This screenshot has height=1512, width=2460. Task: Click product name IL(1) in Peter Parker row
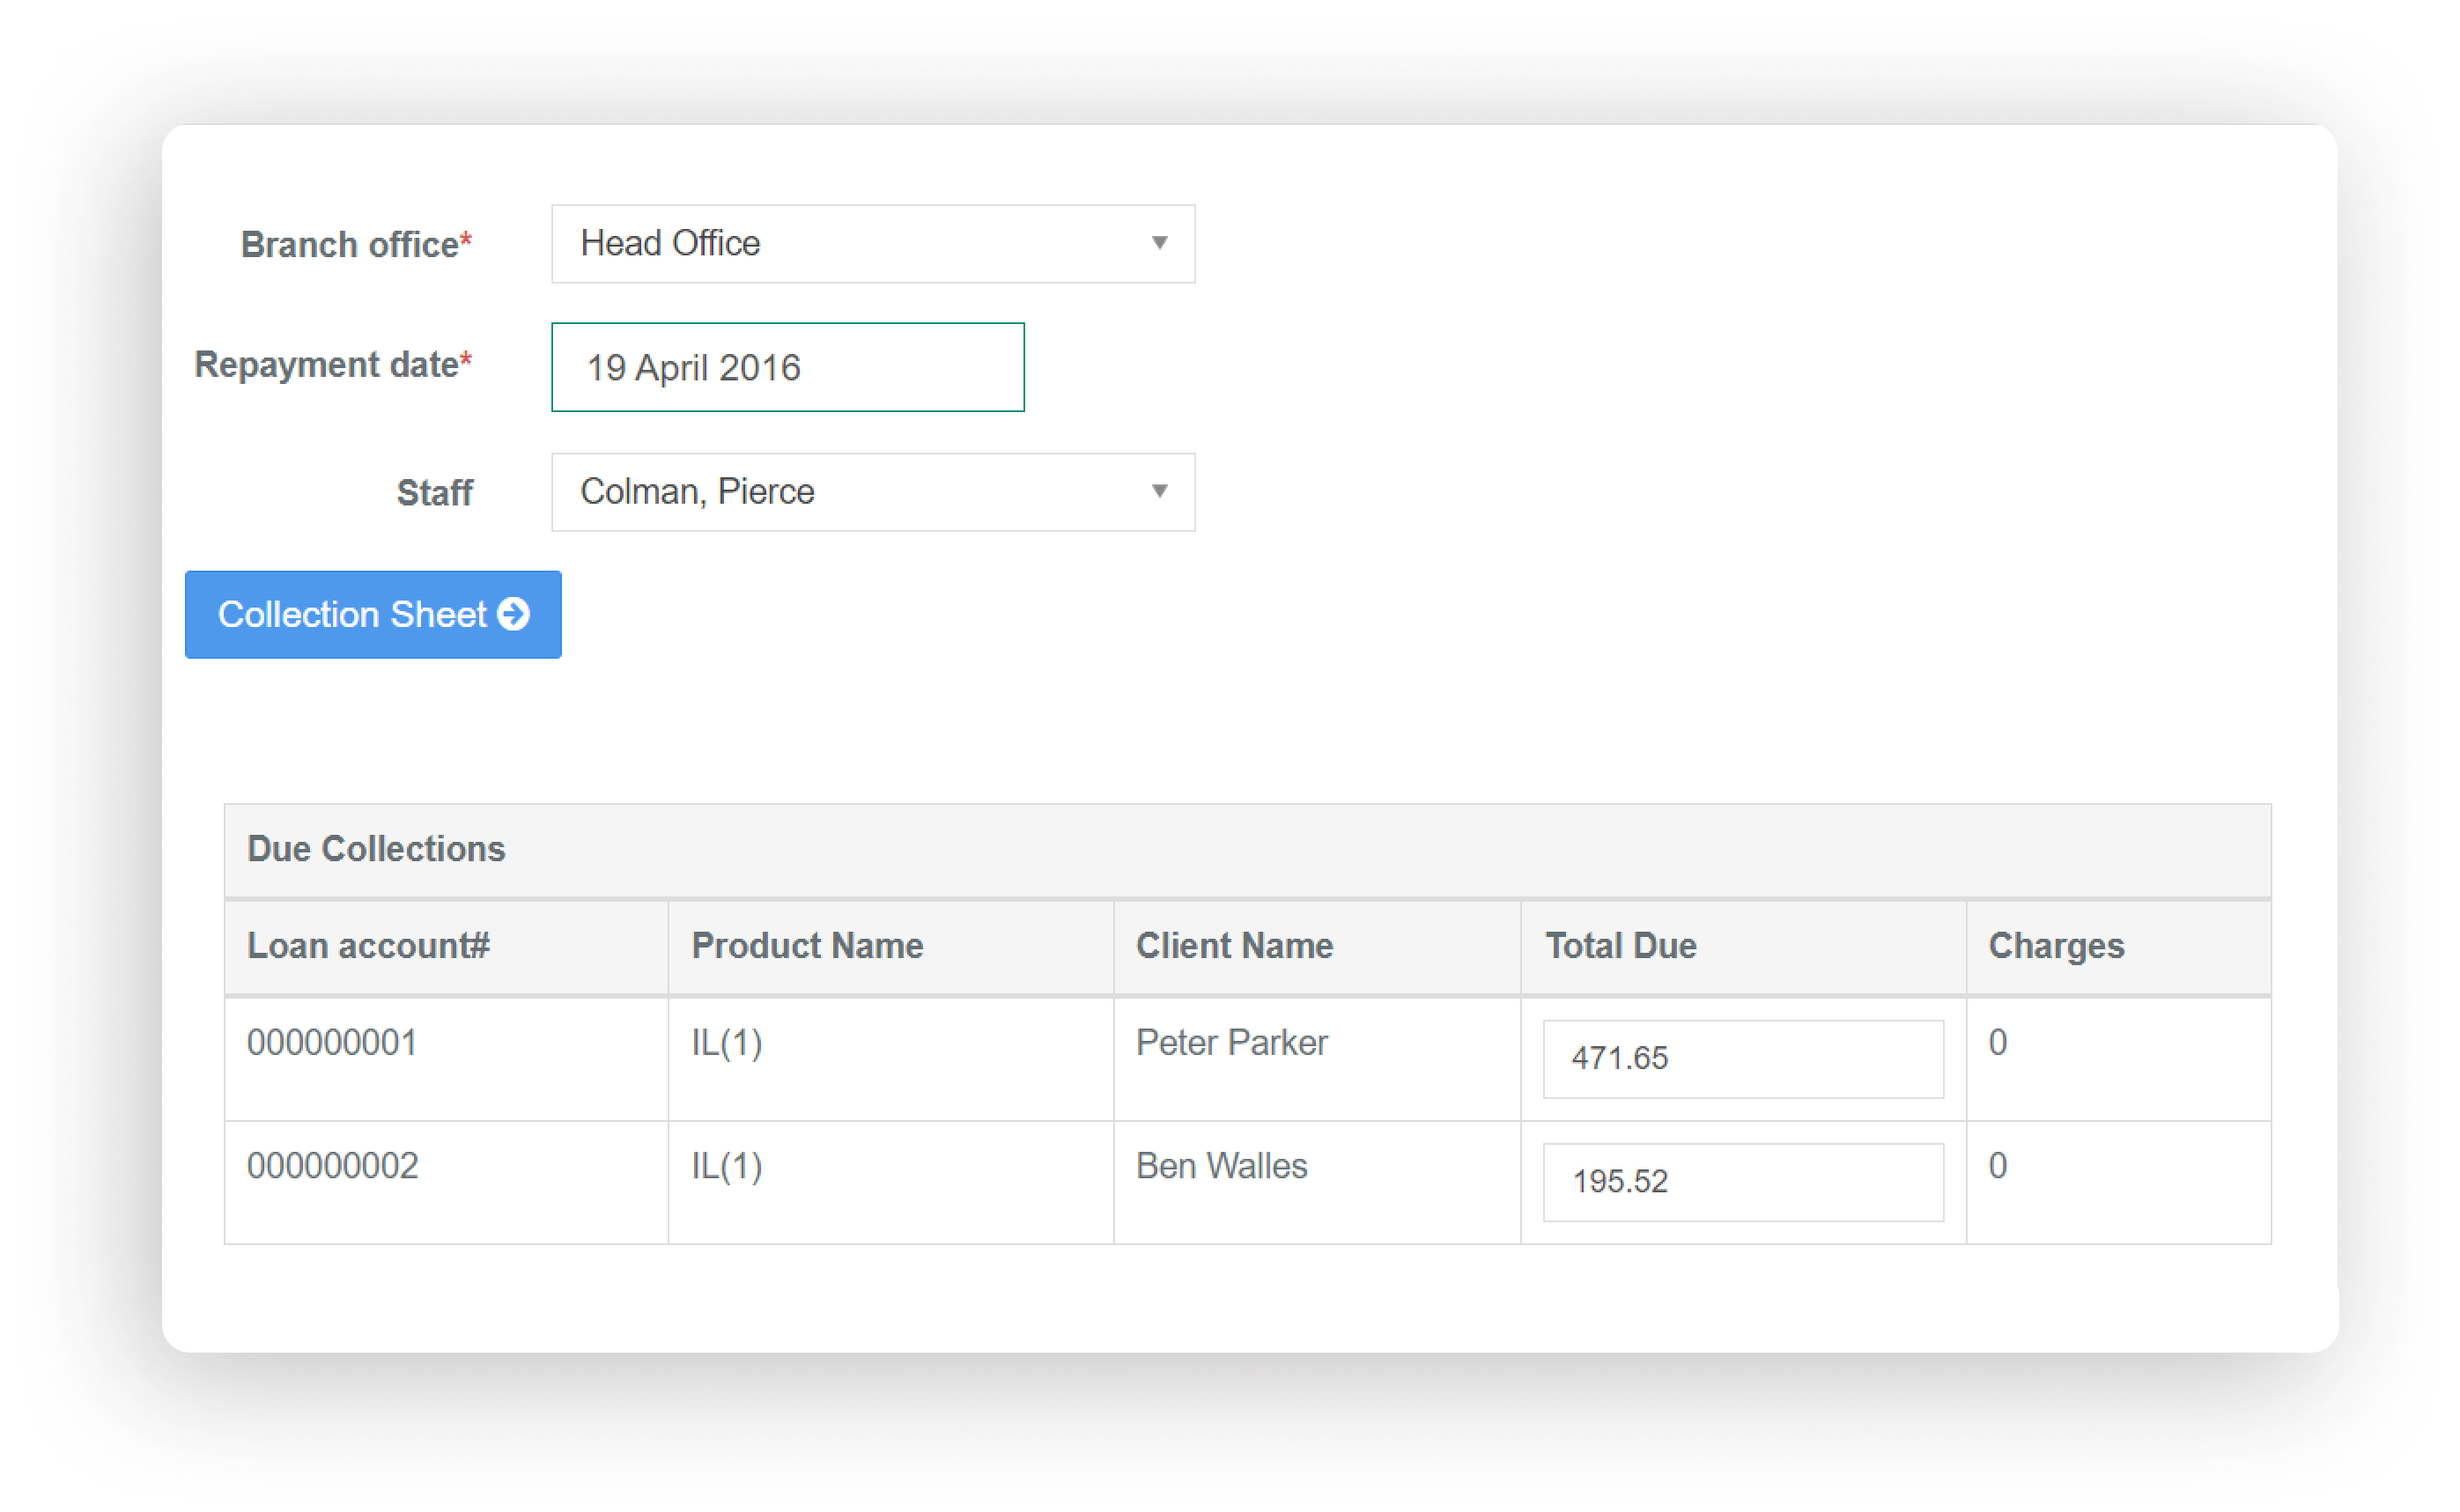point(727,1042)
